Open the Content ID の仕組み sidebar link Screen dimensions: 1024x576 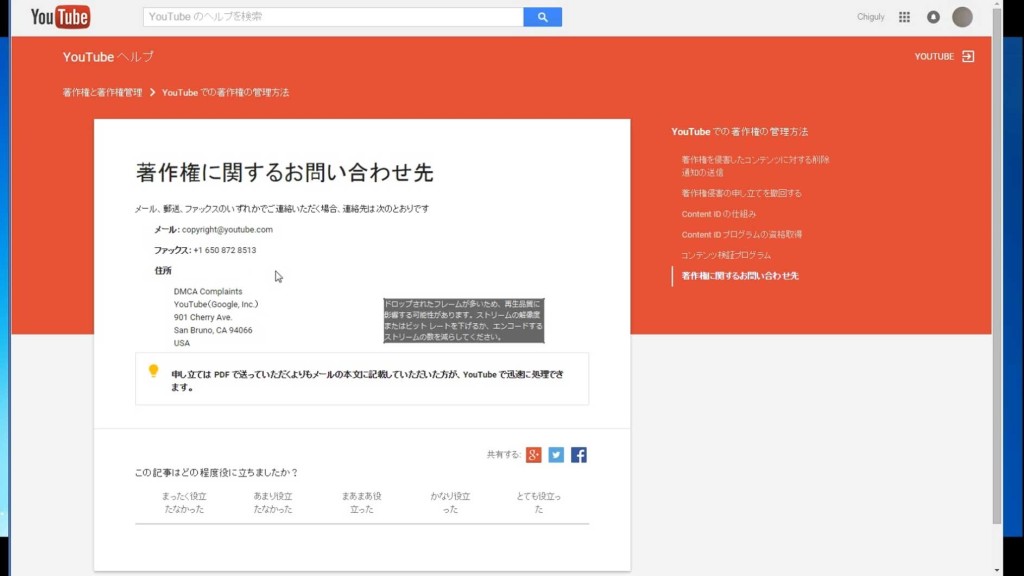pos(718,214)
